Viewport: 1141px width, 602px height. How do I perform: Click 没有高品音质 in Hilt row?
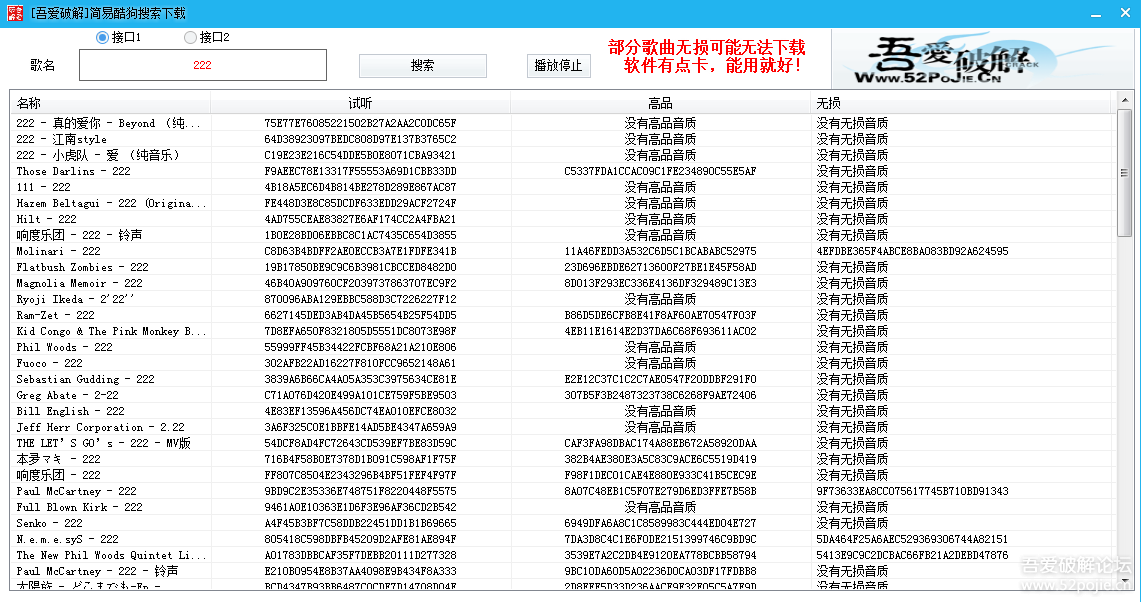coord(660,219)
